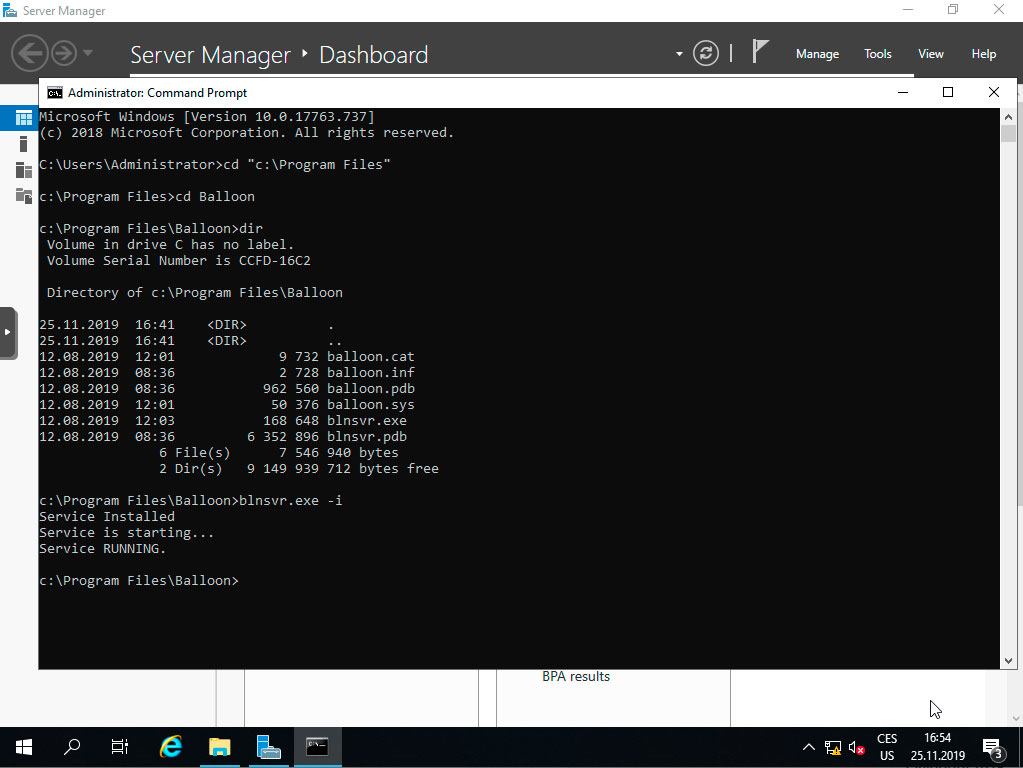Image resolution: width=1023 pixels, height=768 pixels.
Task: Refresh Server Manager using the refresh icon
Action: [x=706, y=53]
